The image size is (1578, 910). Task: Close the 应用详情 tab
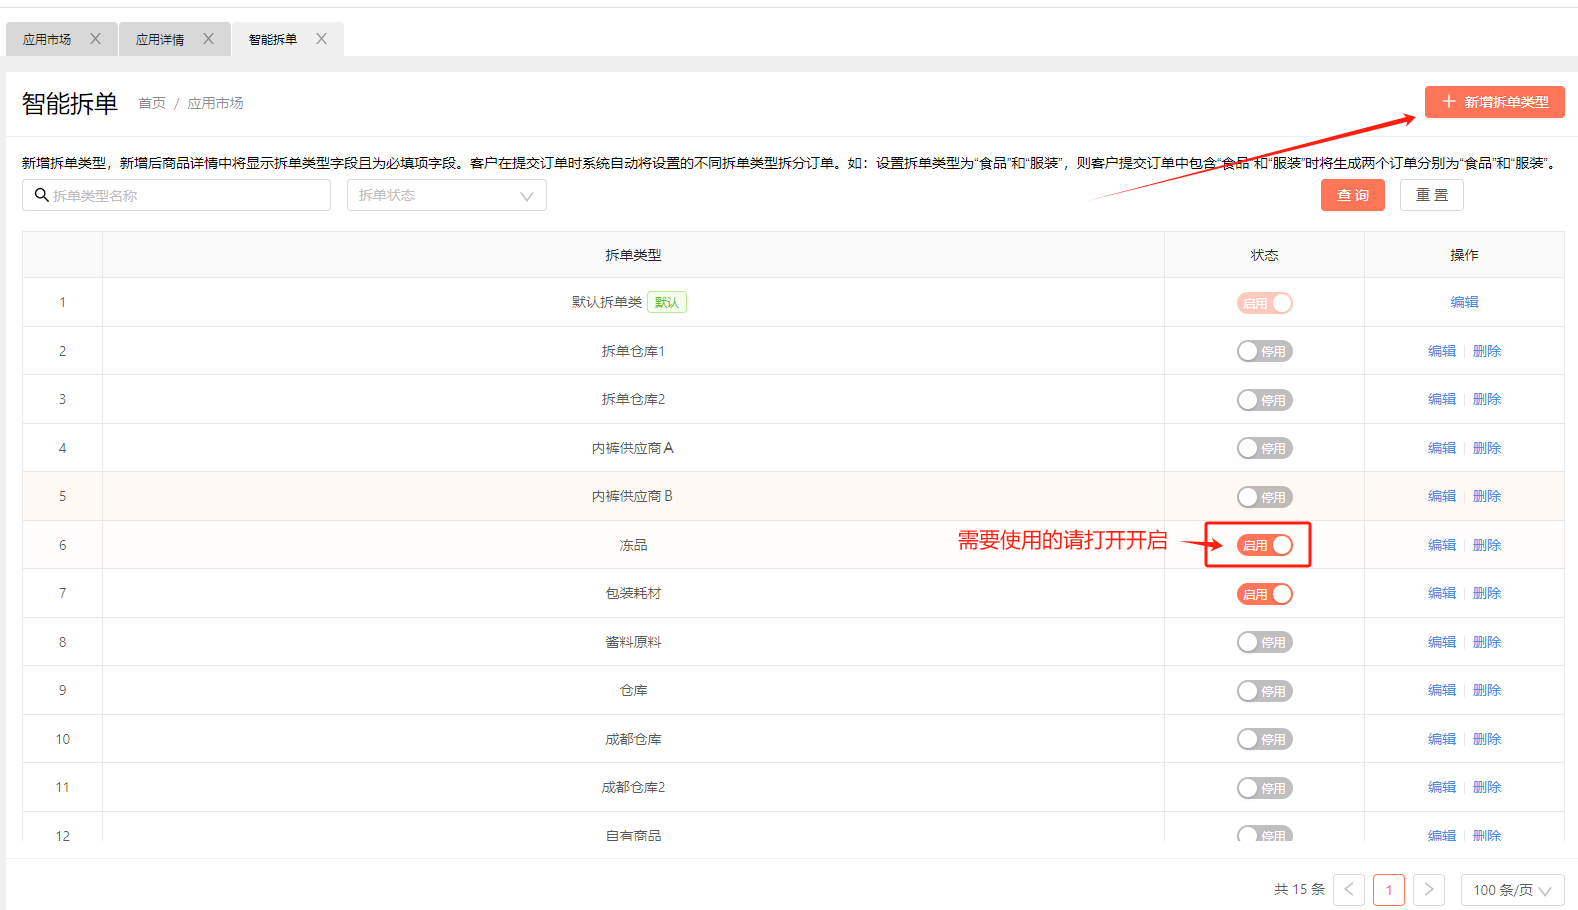point(208,39)
